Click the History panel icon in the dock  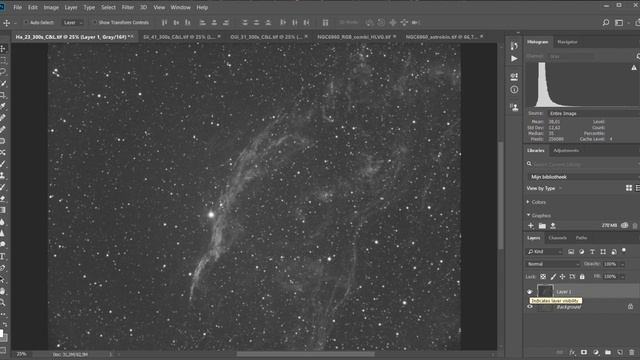click(514, 45)
